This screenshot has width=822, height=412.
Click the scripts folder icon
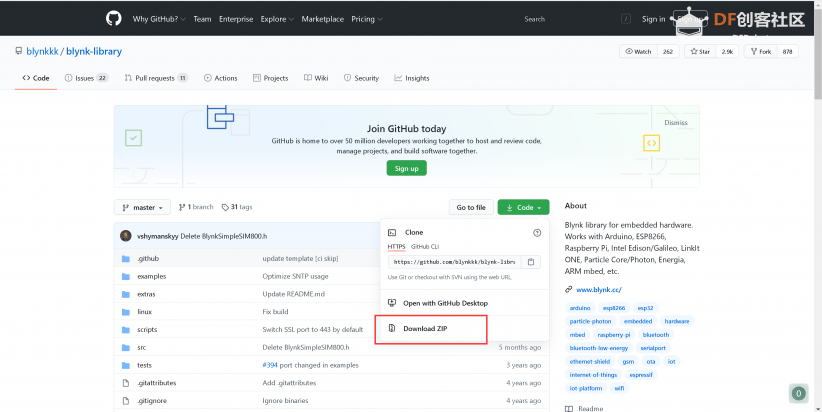click(x=126, y=330)
